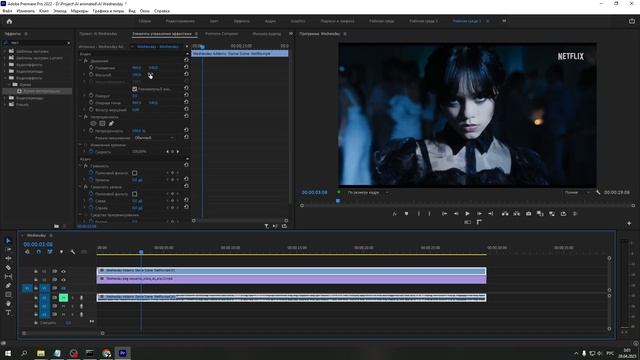Select the Ripple Edit tool
640x360 pixels.
pos(8,258)
